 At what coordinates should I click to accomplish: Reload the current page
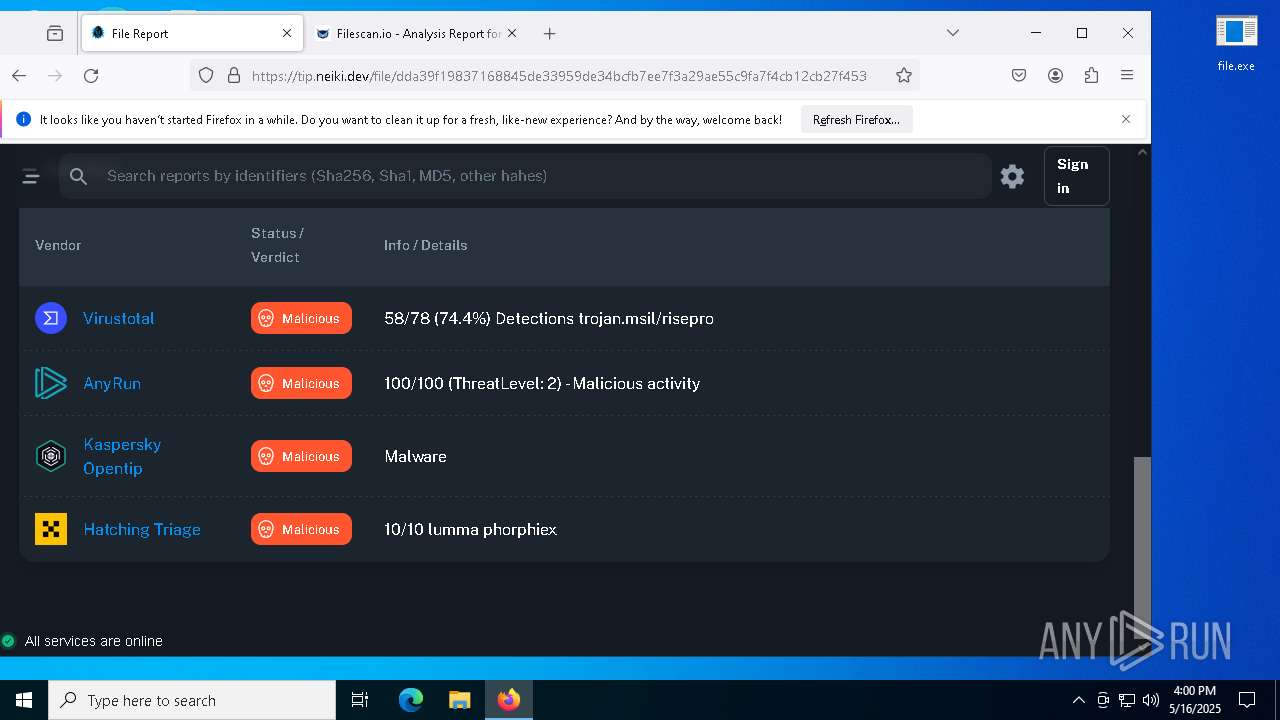pos(91,75)
